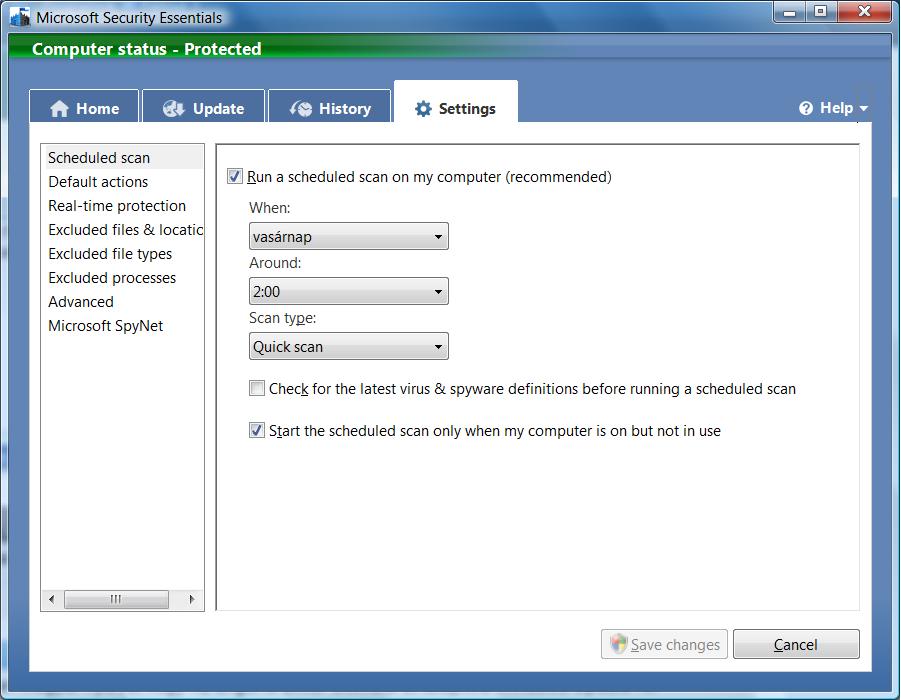
Task: Click the Microsoft Security Essentials title bar icon
Action: (x=19, y=17)
